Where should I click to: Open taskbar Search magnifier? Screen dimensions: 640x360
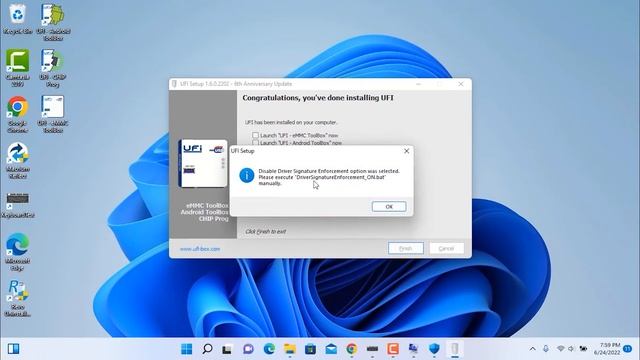(207, 349)
